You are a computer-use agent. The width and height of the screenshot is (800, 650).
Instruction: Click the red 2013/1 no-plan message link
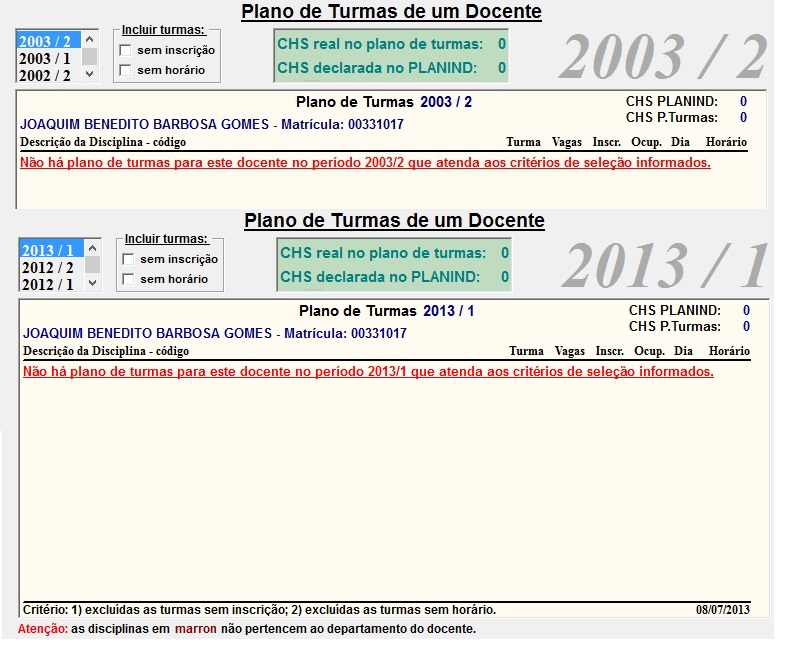(x=368, y=371)
